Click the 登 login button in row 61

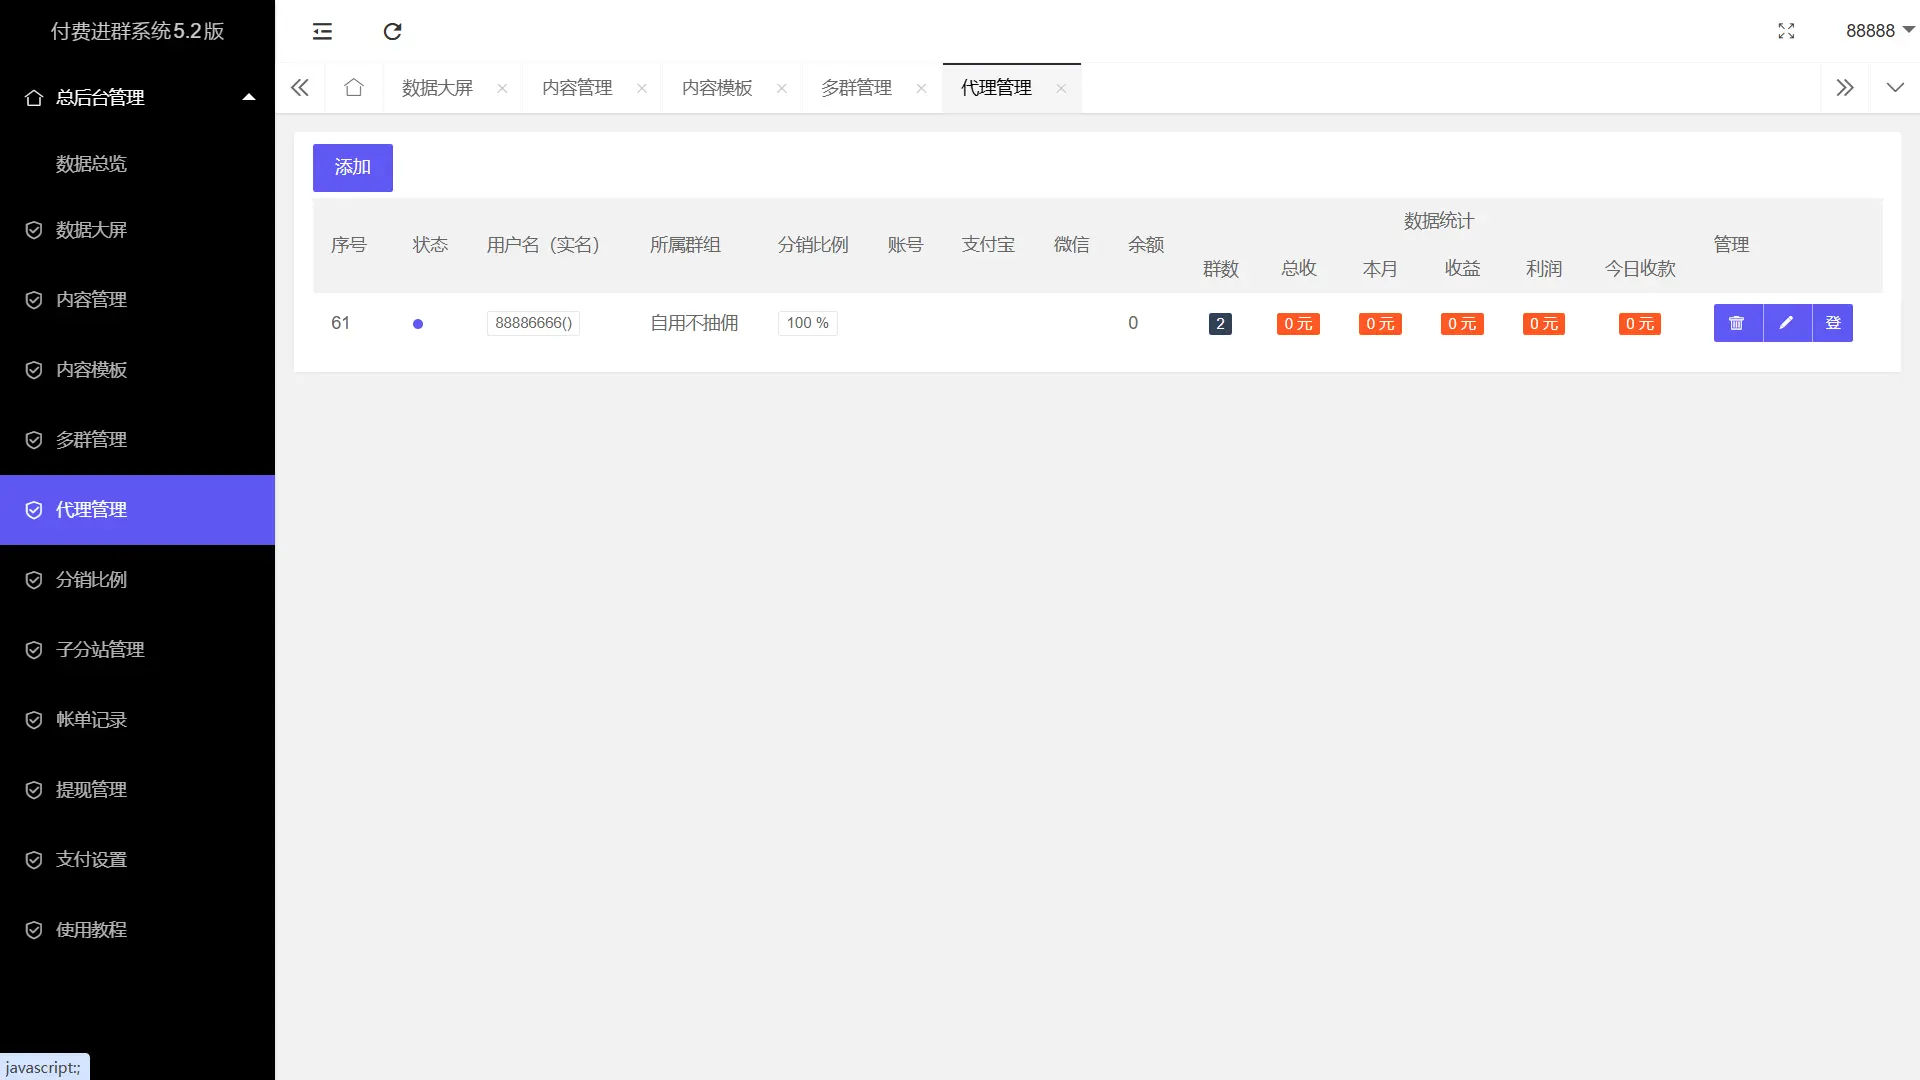1833,323
